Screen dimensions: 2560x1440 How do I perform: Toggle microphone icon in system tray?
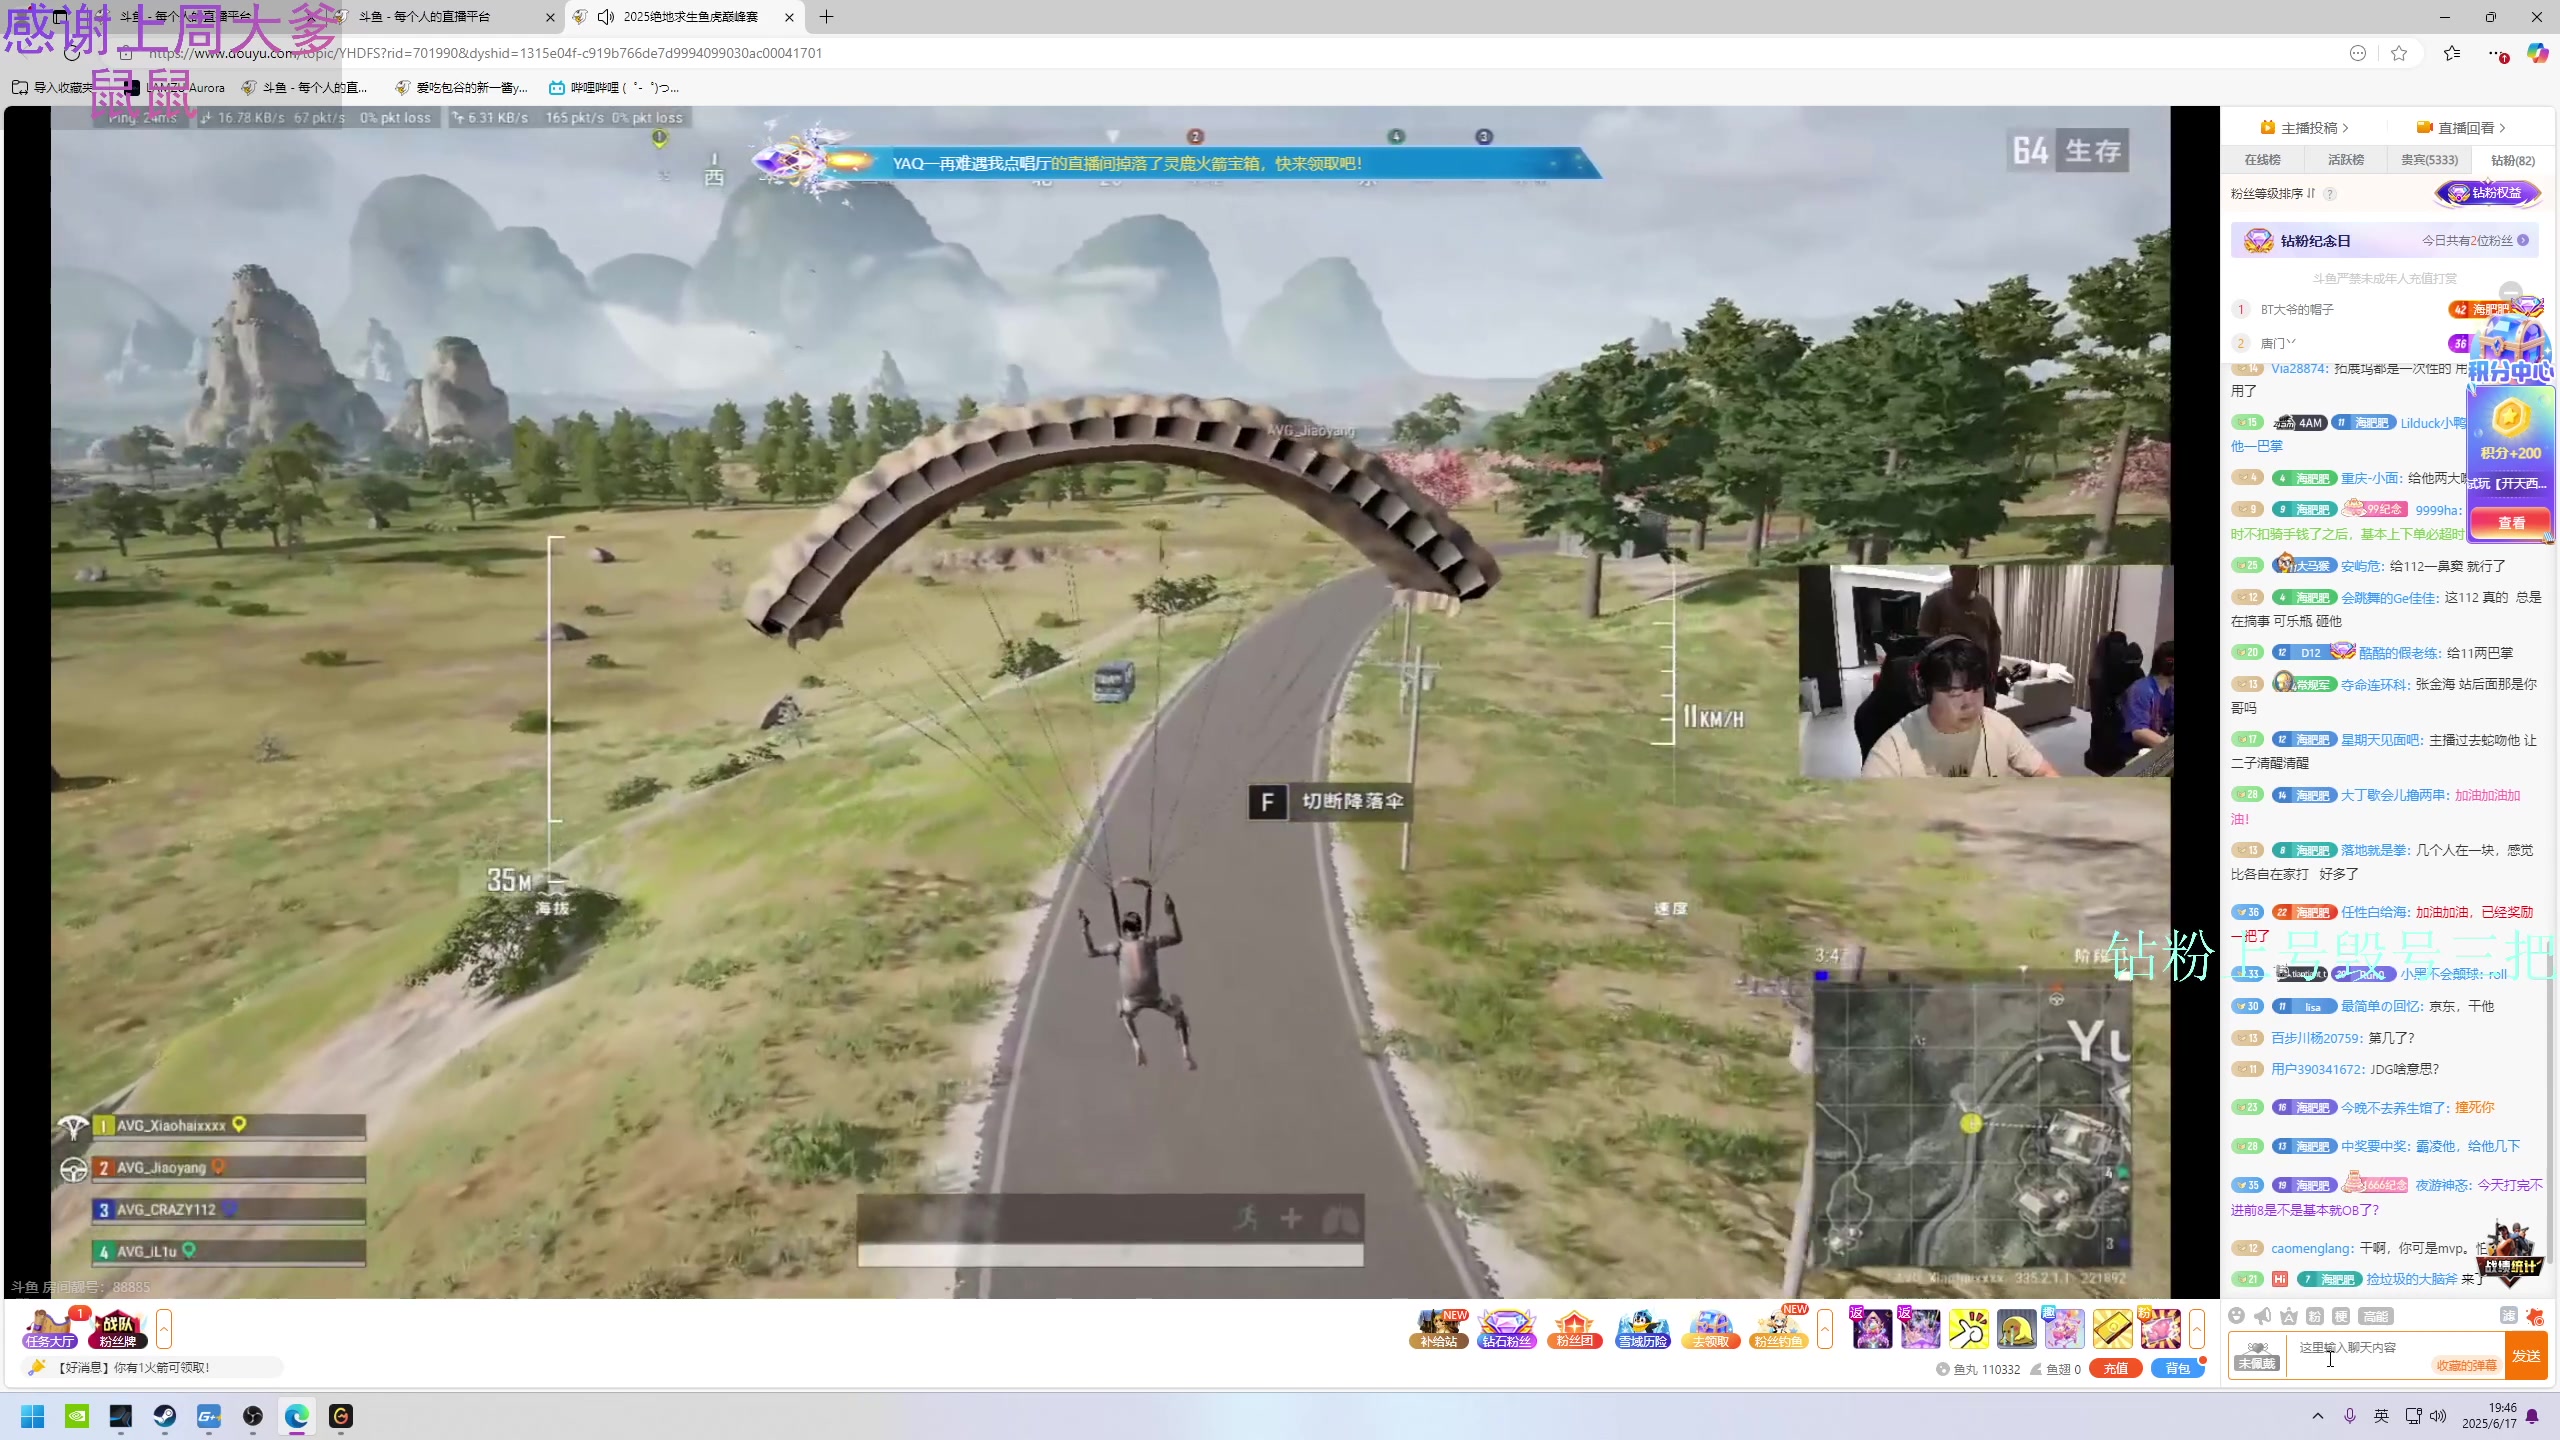(2350, 1416)
